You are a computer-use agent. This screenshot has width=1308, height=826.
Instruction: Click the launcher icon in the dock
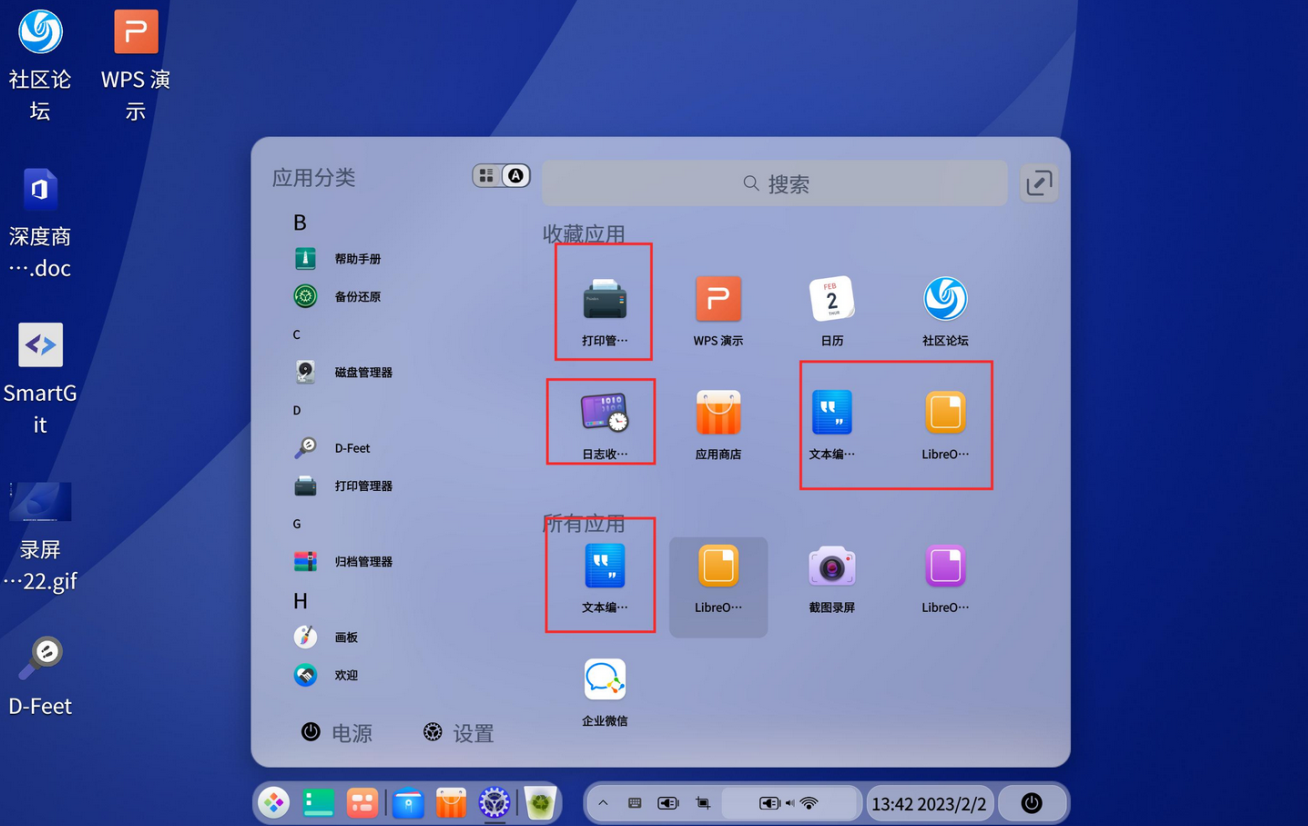(x=274, y=802)
